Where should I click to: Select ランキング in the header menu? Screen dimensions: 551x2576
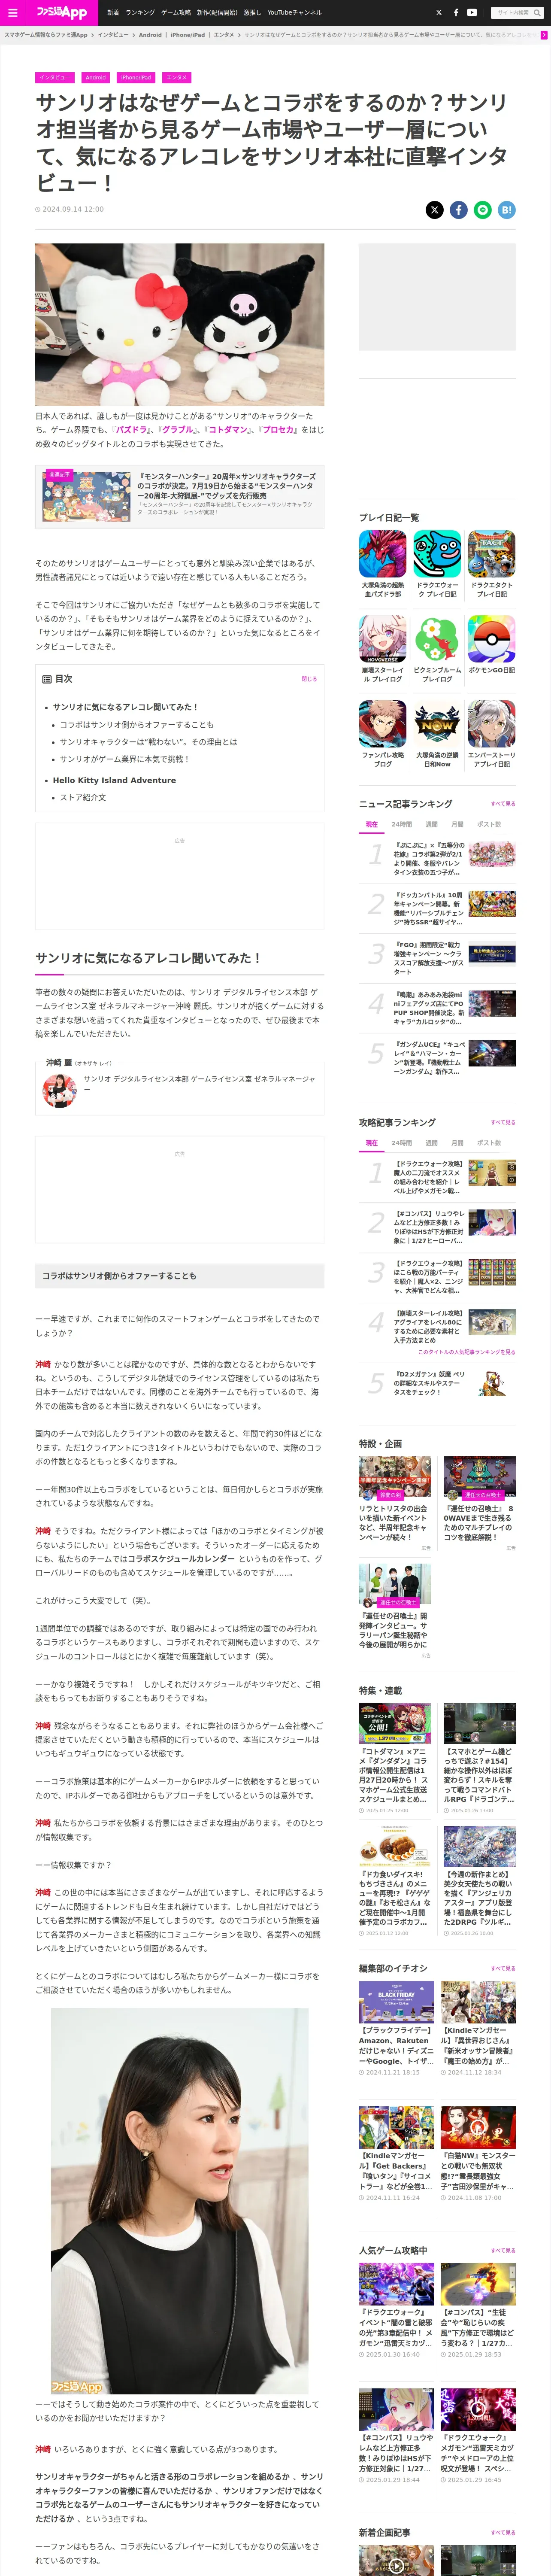[140, 13]
